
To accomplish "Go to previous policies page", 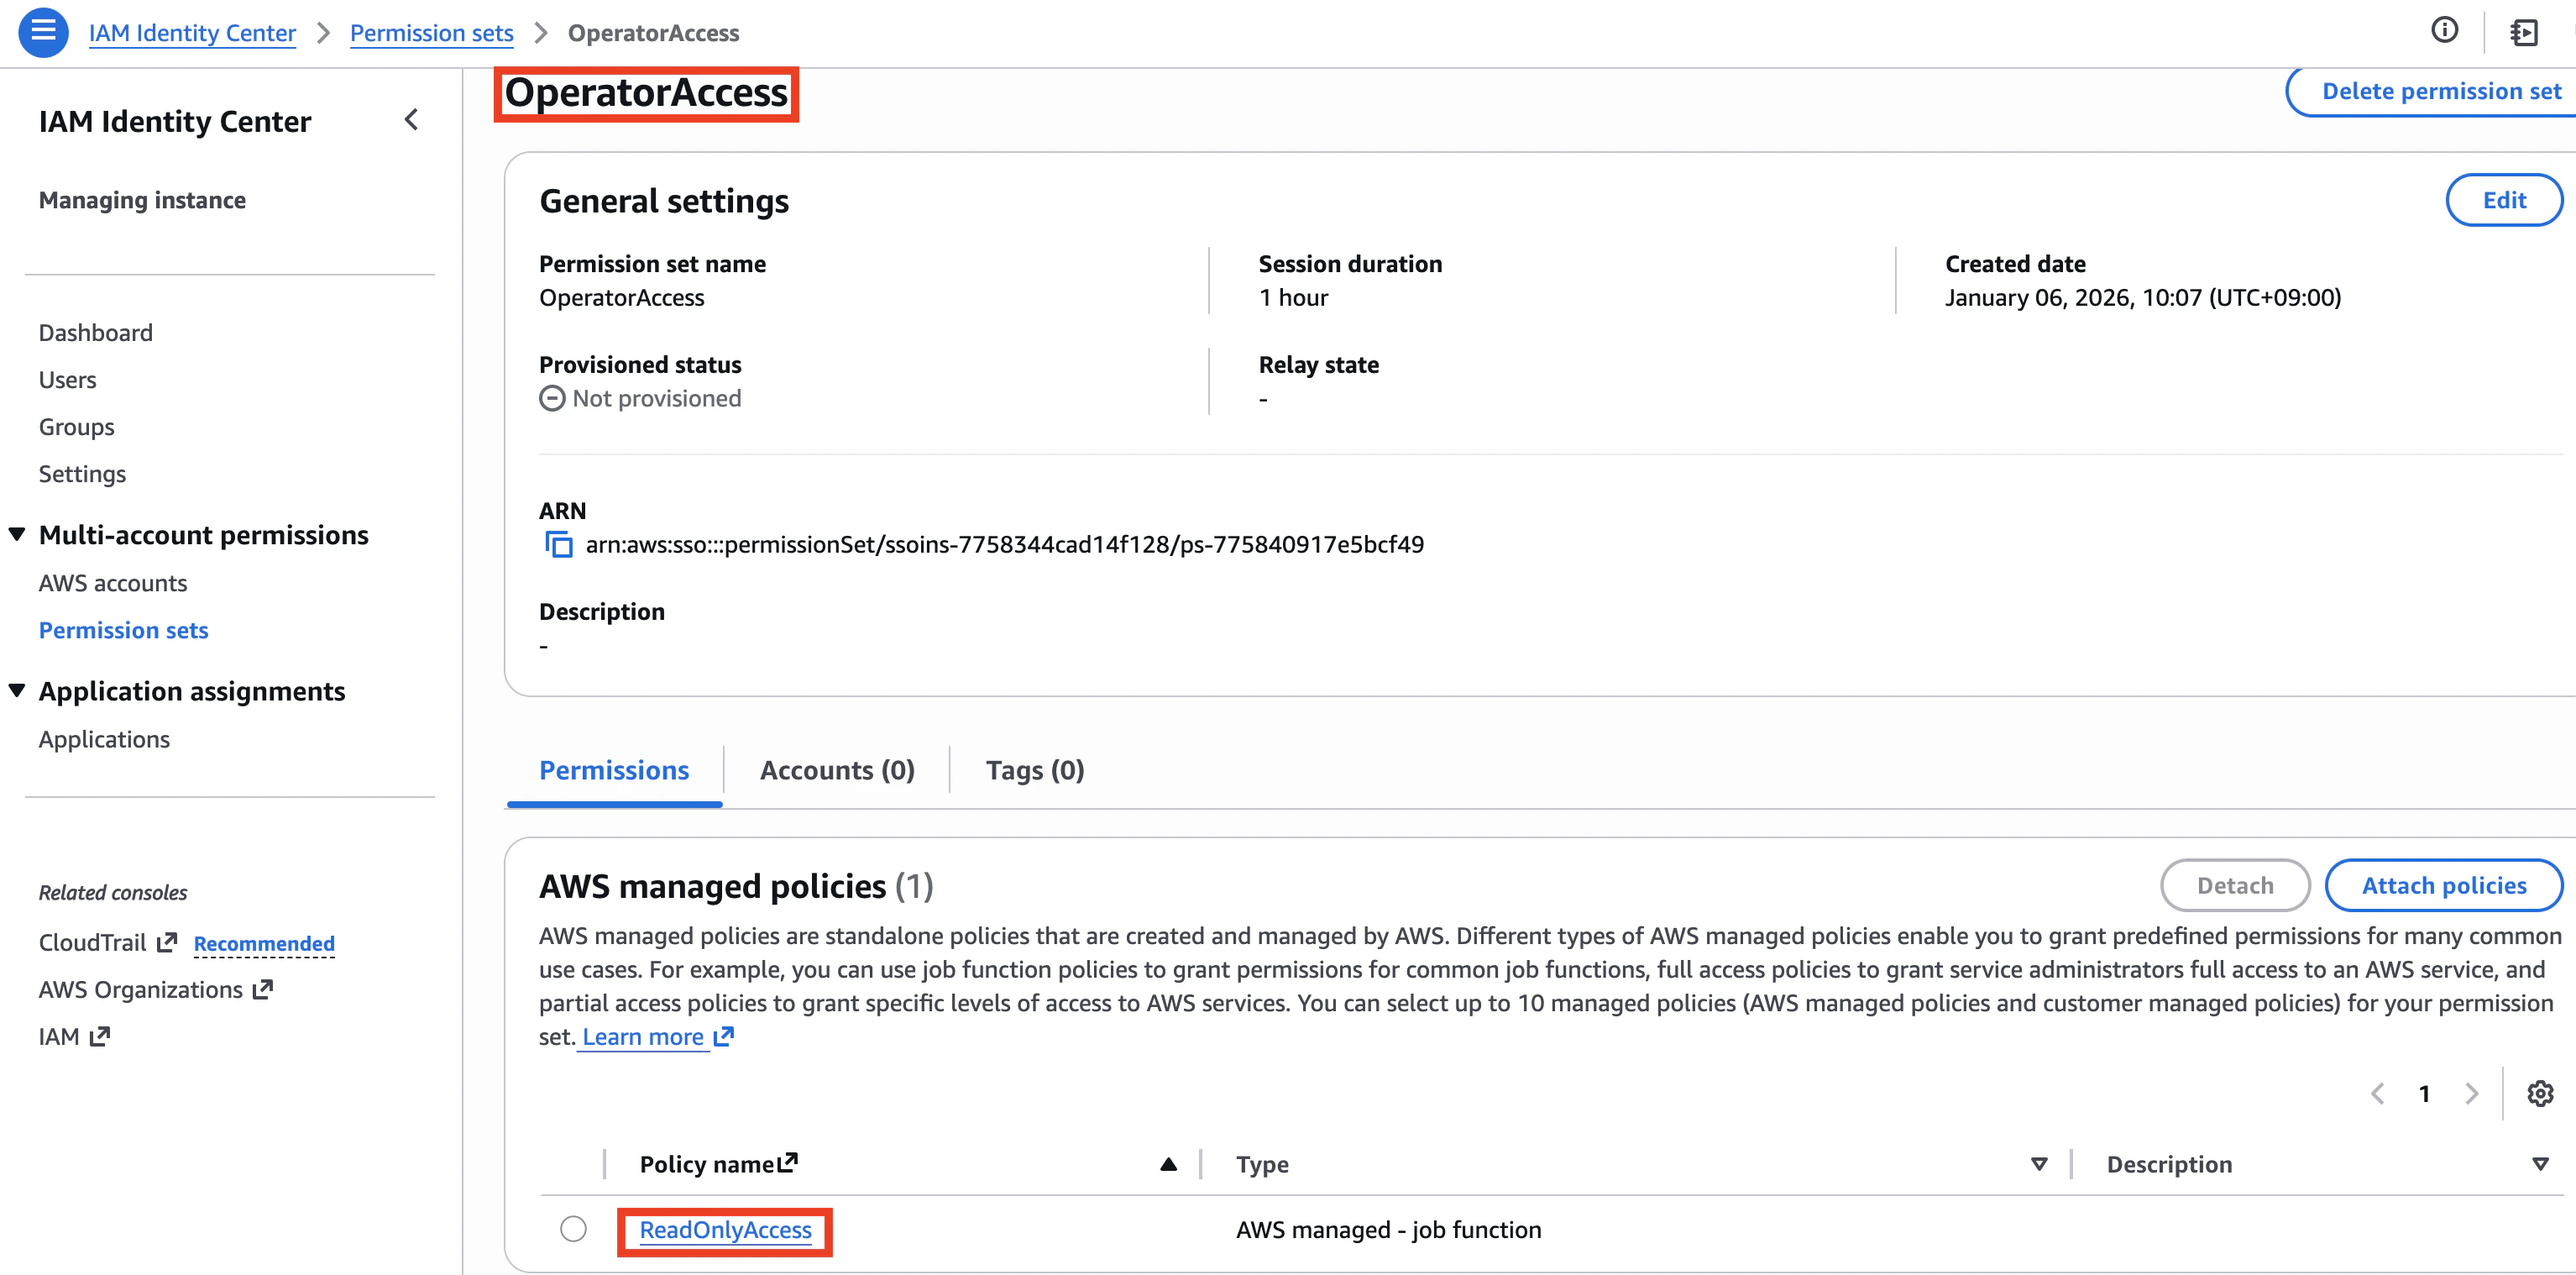I will pos(2377,1093).
